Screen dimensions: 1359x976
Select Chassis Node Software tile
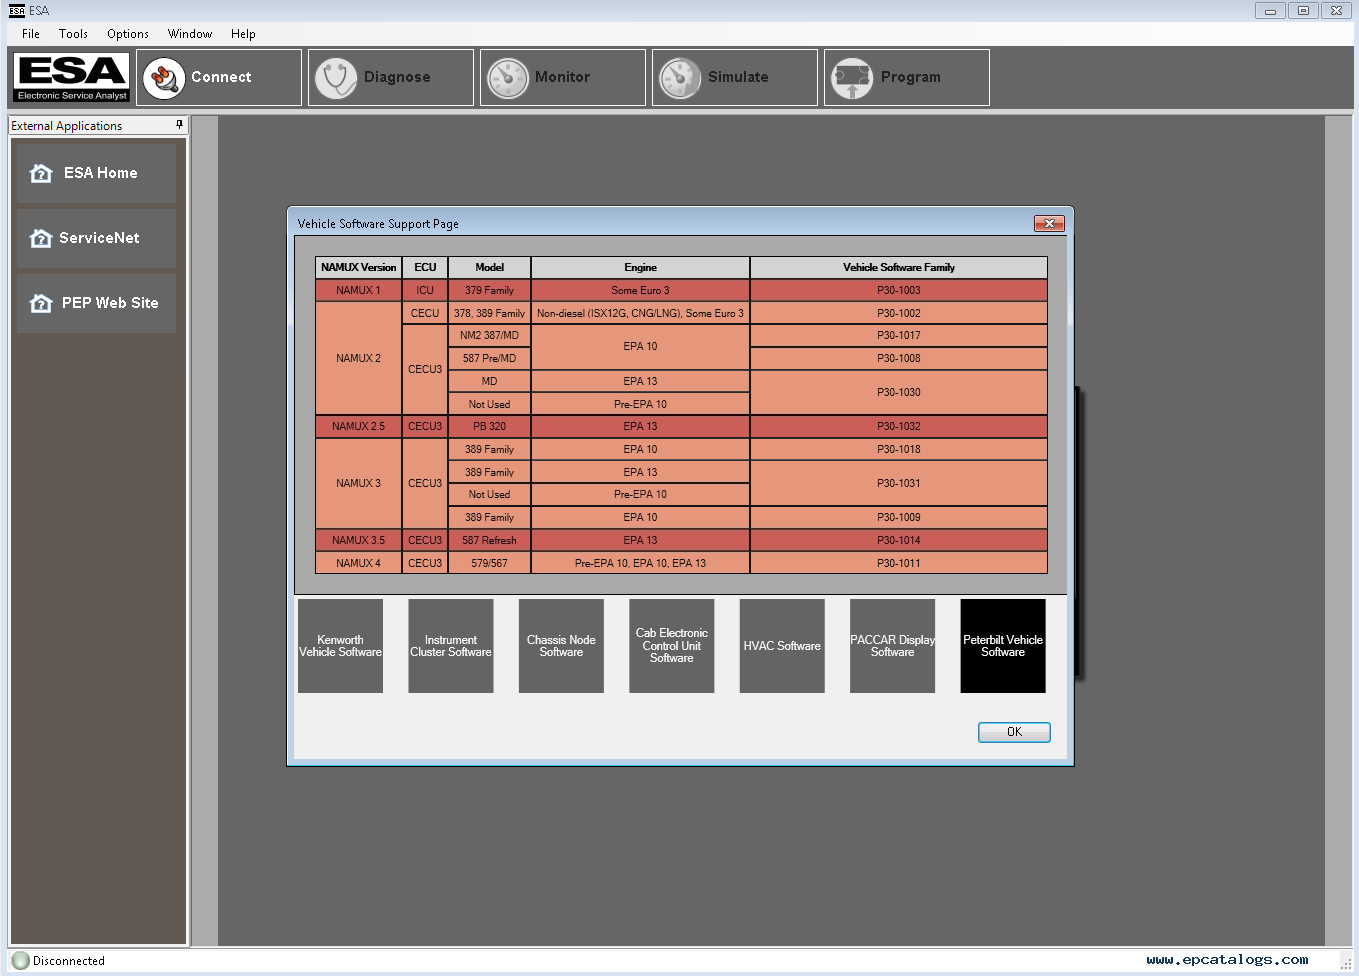point(561,646)
